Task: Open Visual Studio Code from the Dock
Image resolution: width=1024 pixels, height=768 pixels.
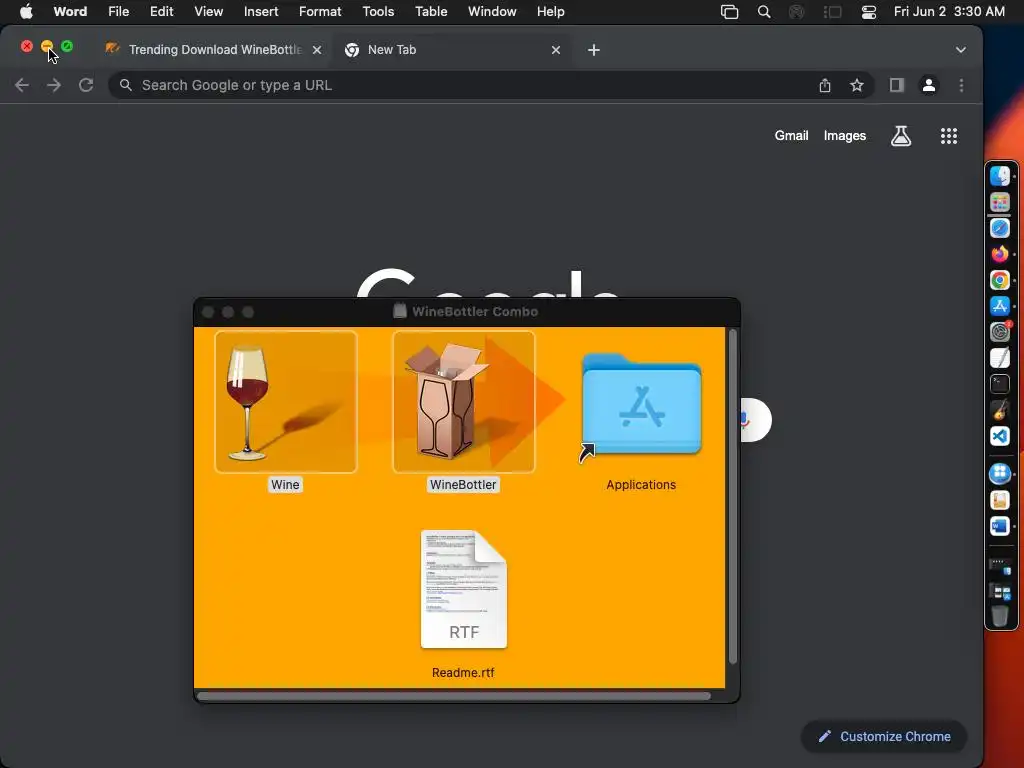Action: pyautogui.click(x=1000, y=436)
